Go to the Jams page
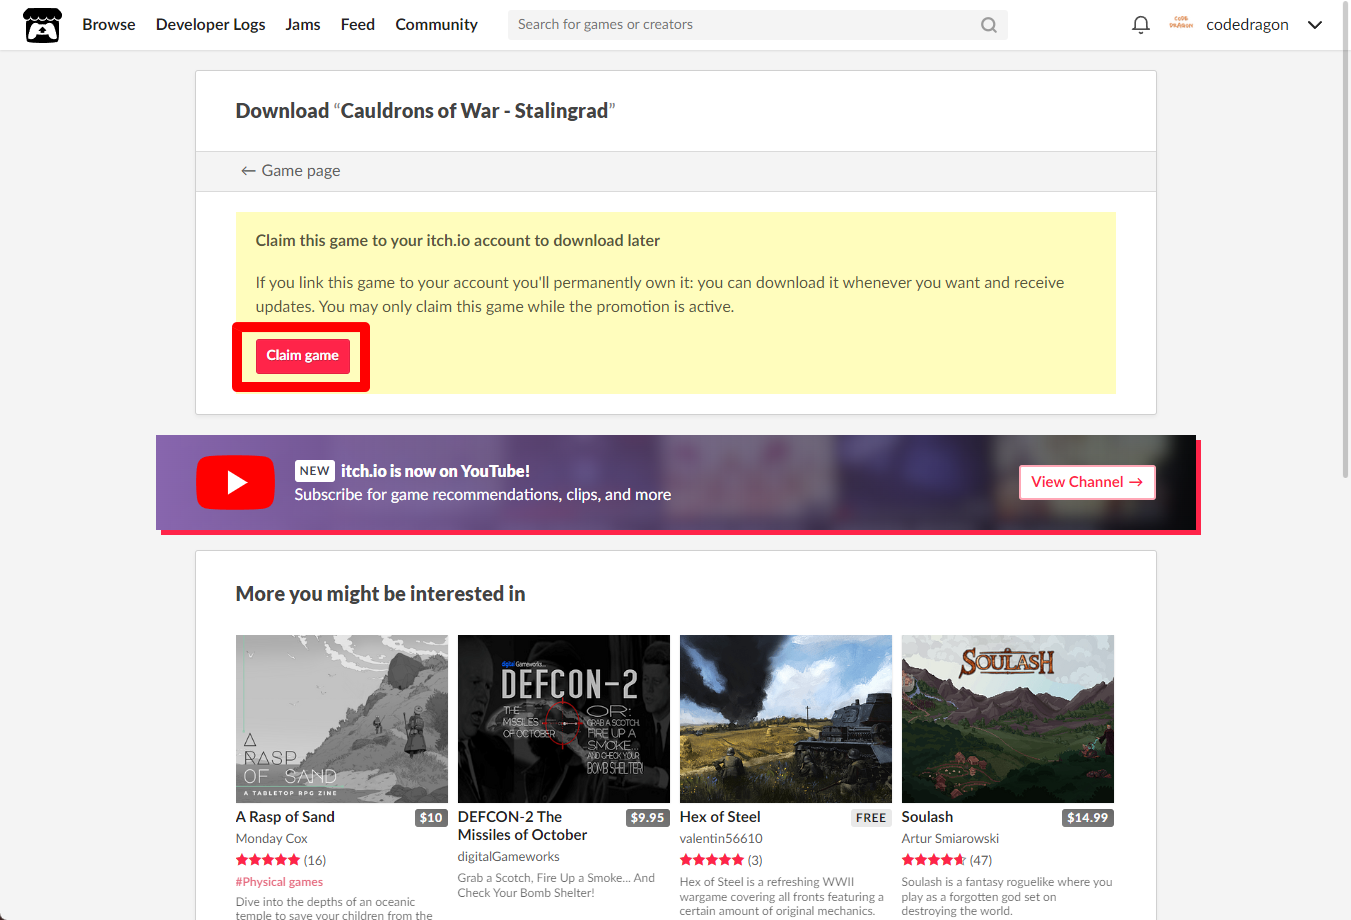This screenshot has height=920, width=1351. [x=303, y=25]
